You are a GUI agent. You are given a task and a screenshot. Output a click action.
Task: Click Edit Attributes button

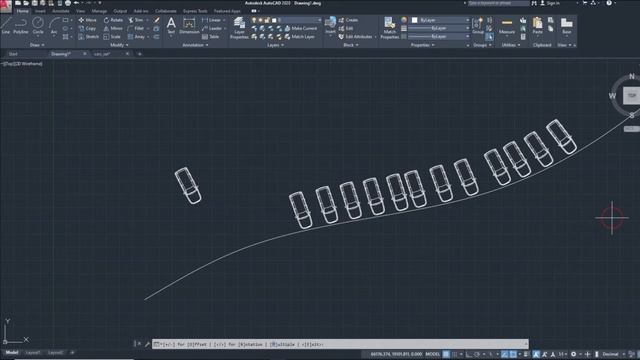(x=355, y=37)
